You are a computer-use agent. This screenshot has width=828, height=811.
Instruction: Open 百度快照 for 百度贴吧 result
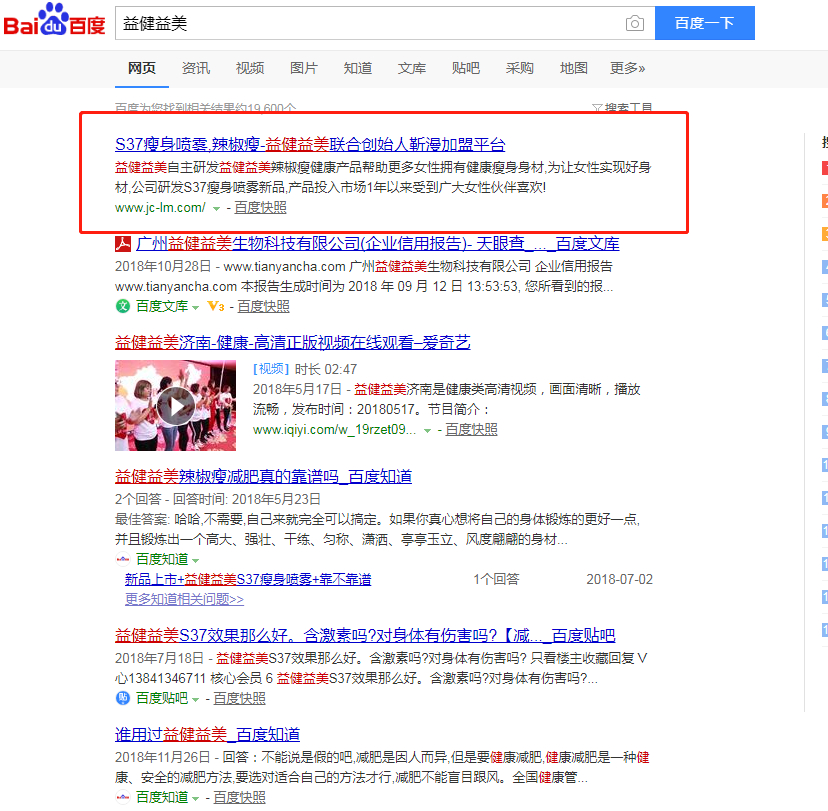coord(239,698)
